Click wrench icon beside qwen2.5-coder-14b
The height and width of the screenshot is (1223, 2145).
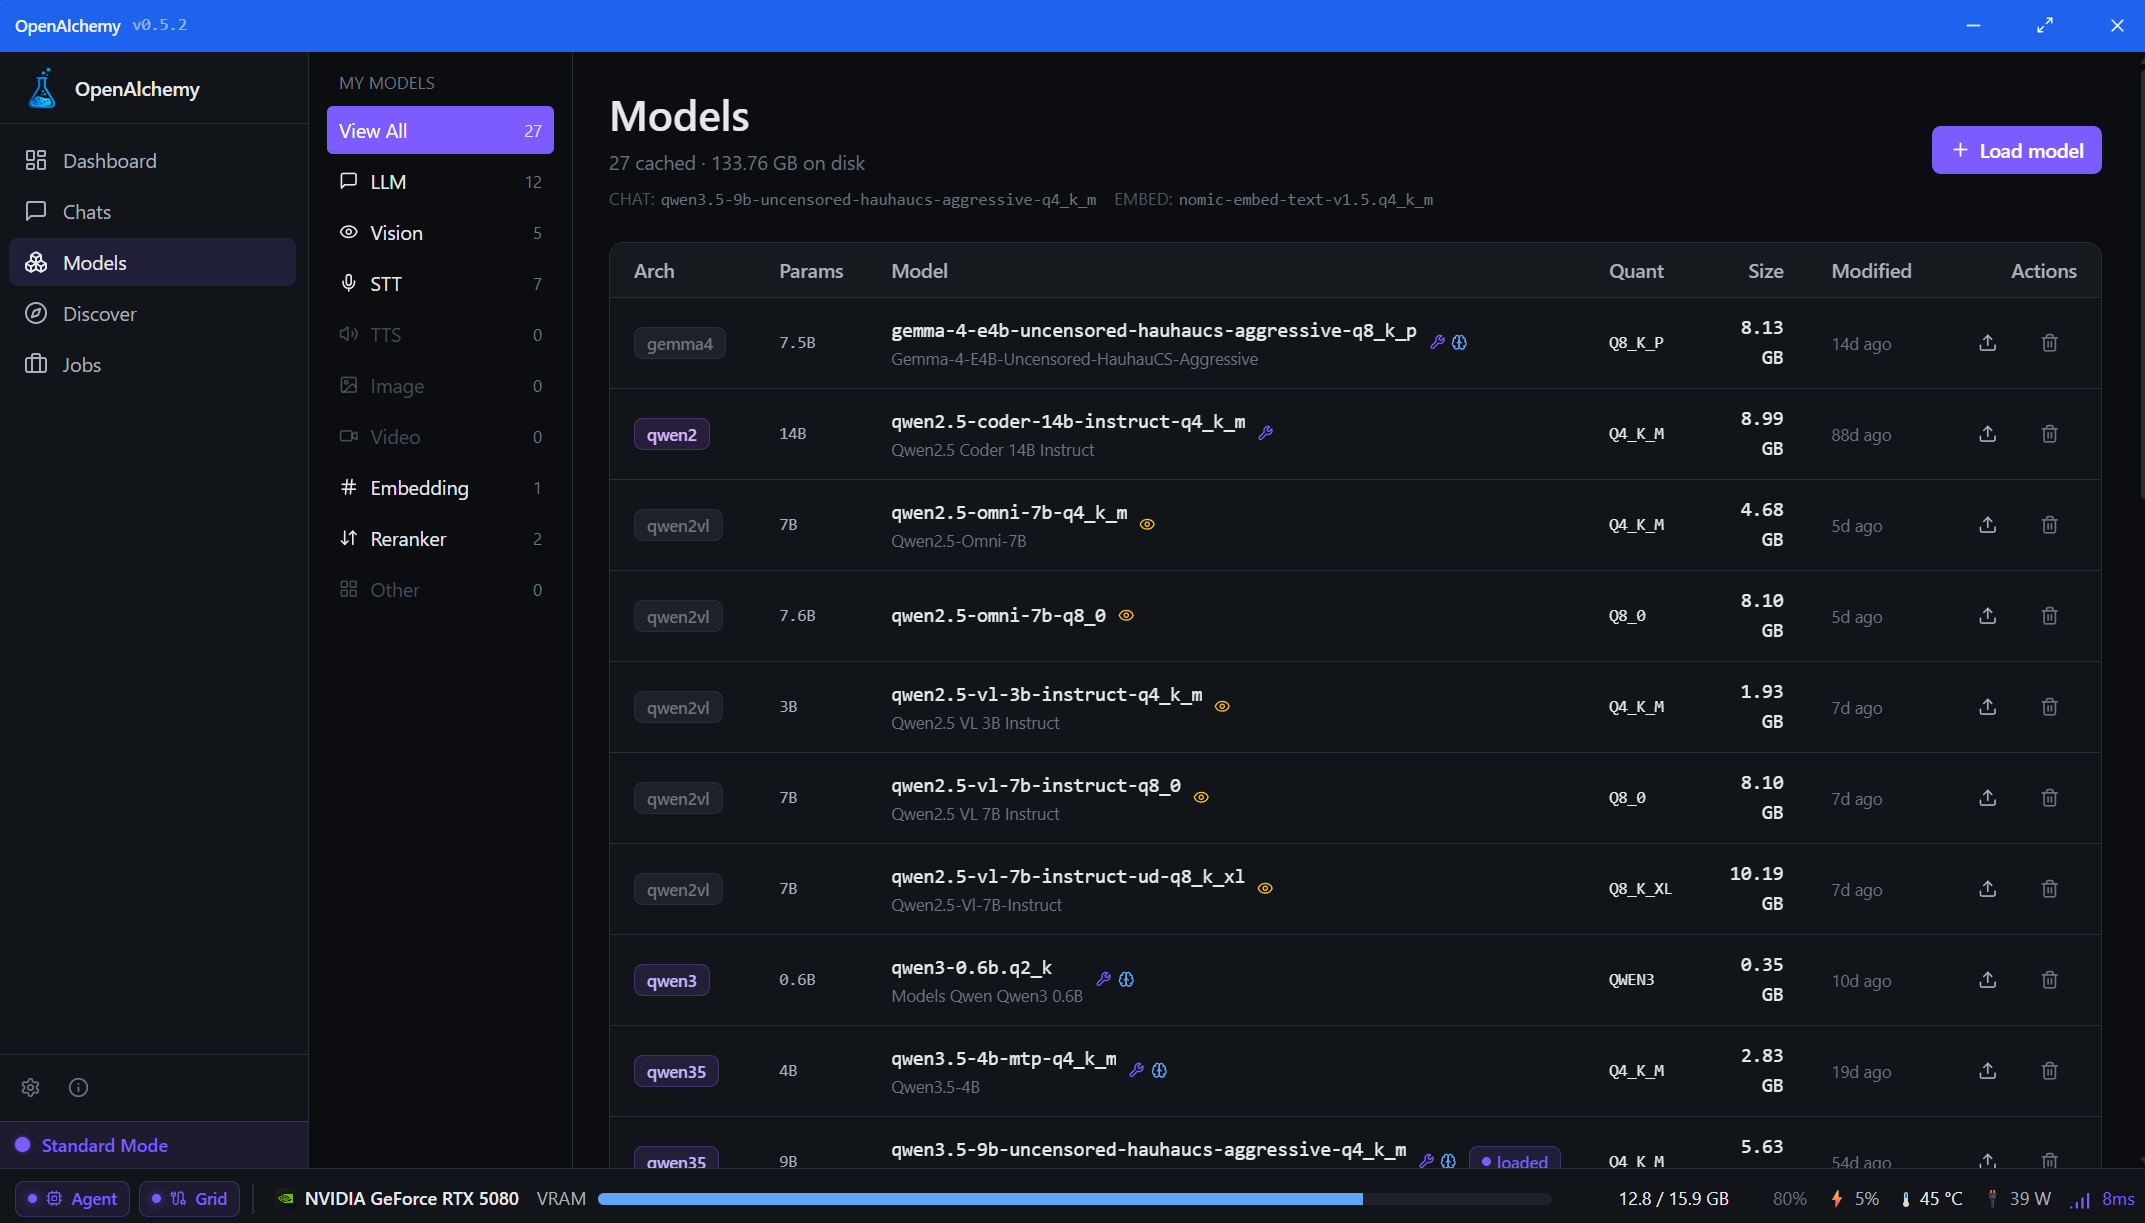(x=1266, y=433)
